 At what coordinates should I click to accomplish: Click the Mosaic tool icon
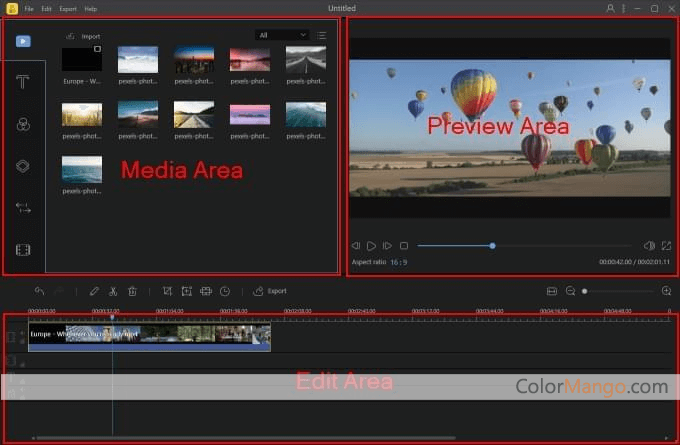coord(206,291)
